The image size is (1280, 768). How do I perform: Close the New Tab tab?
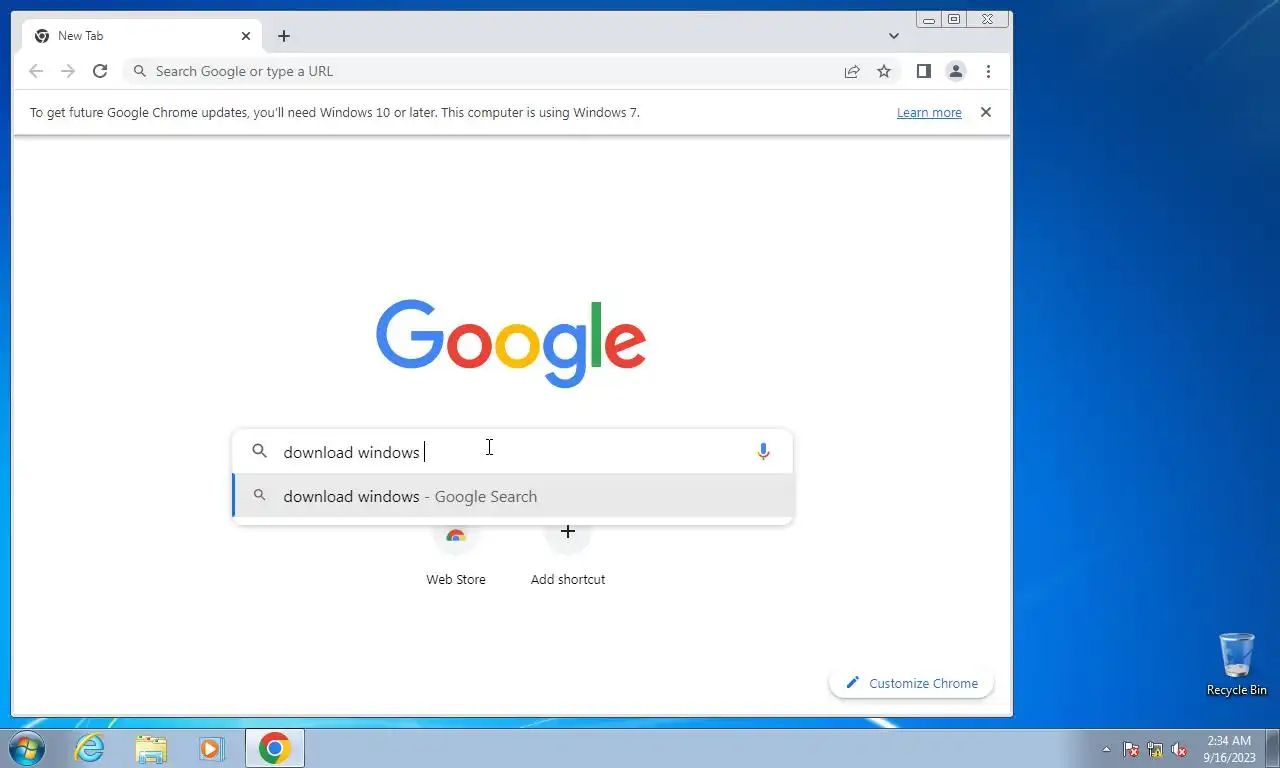(x=246, y=36)
